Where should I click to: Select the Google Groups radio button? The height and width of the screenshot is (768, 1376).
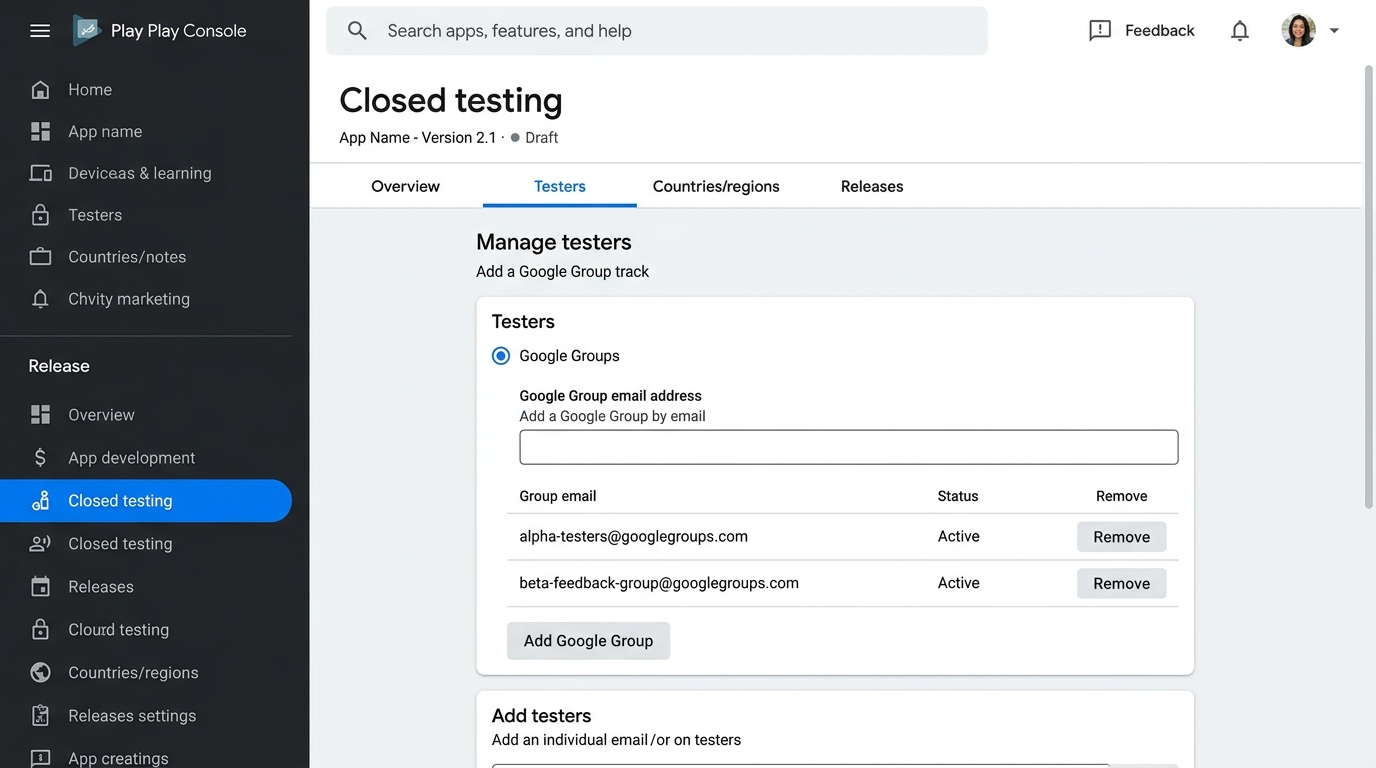(501, 356)
